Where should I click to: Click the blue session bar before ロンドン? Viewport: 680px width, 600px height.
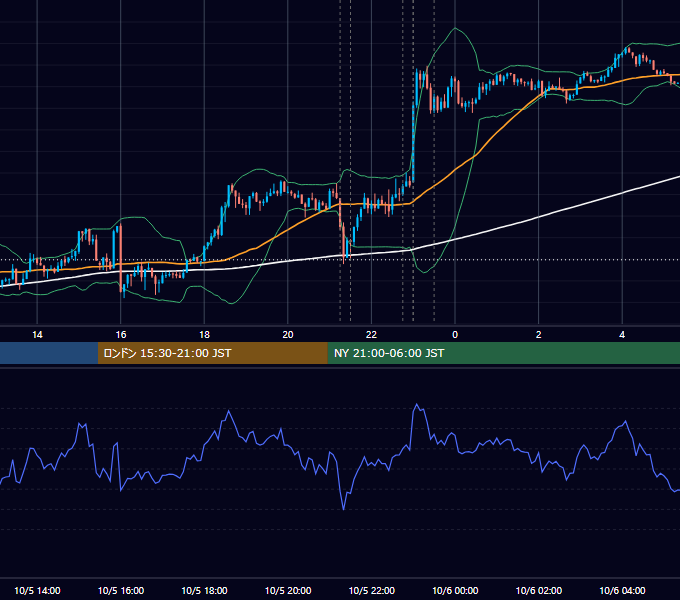(49, 353)
